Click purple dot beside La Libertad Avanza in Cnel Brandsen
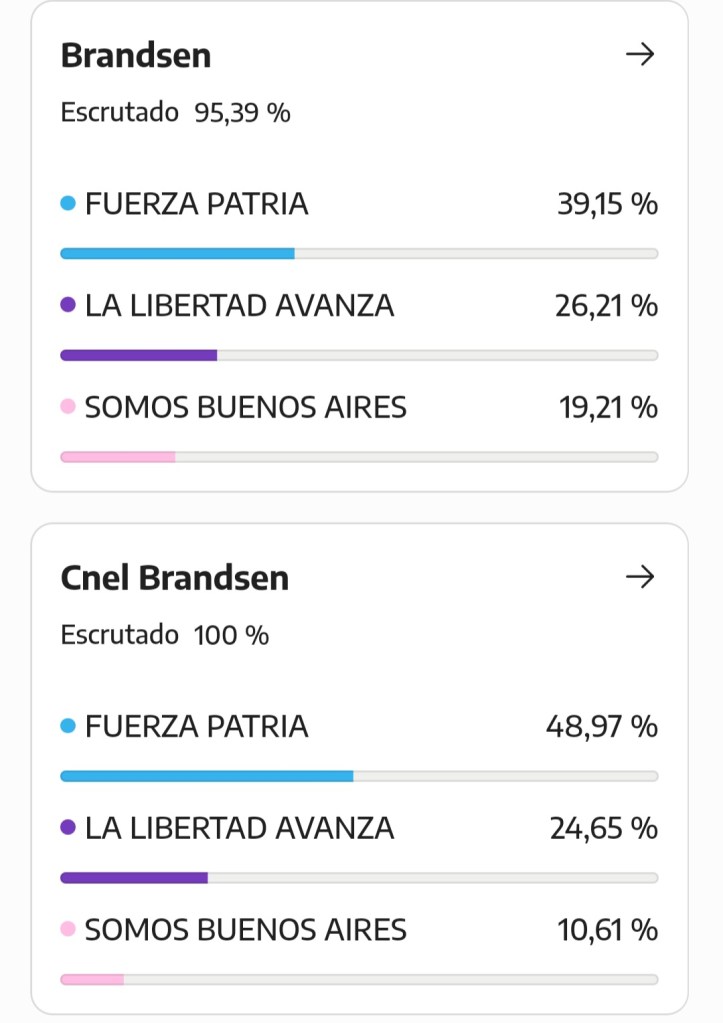Screen dimensions: 723x1023 click(68, 828)
